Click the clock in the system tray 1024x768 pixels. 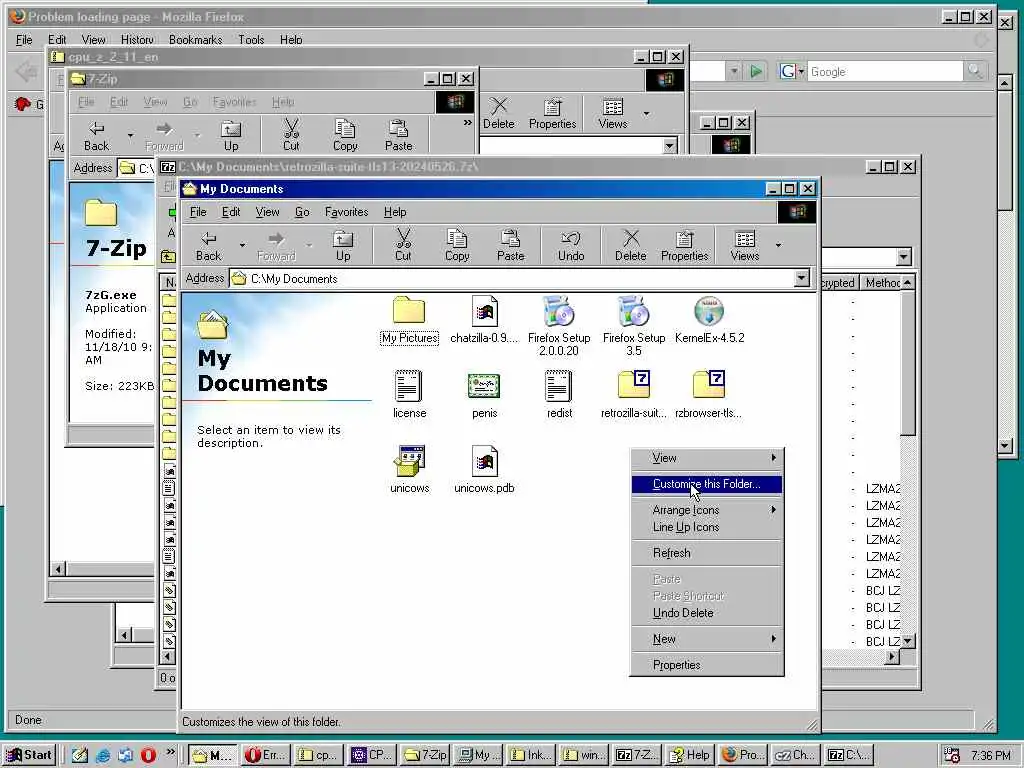point(990,756)
